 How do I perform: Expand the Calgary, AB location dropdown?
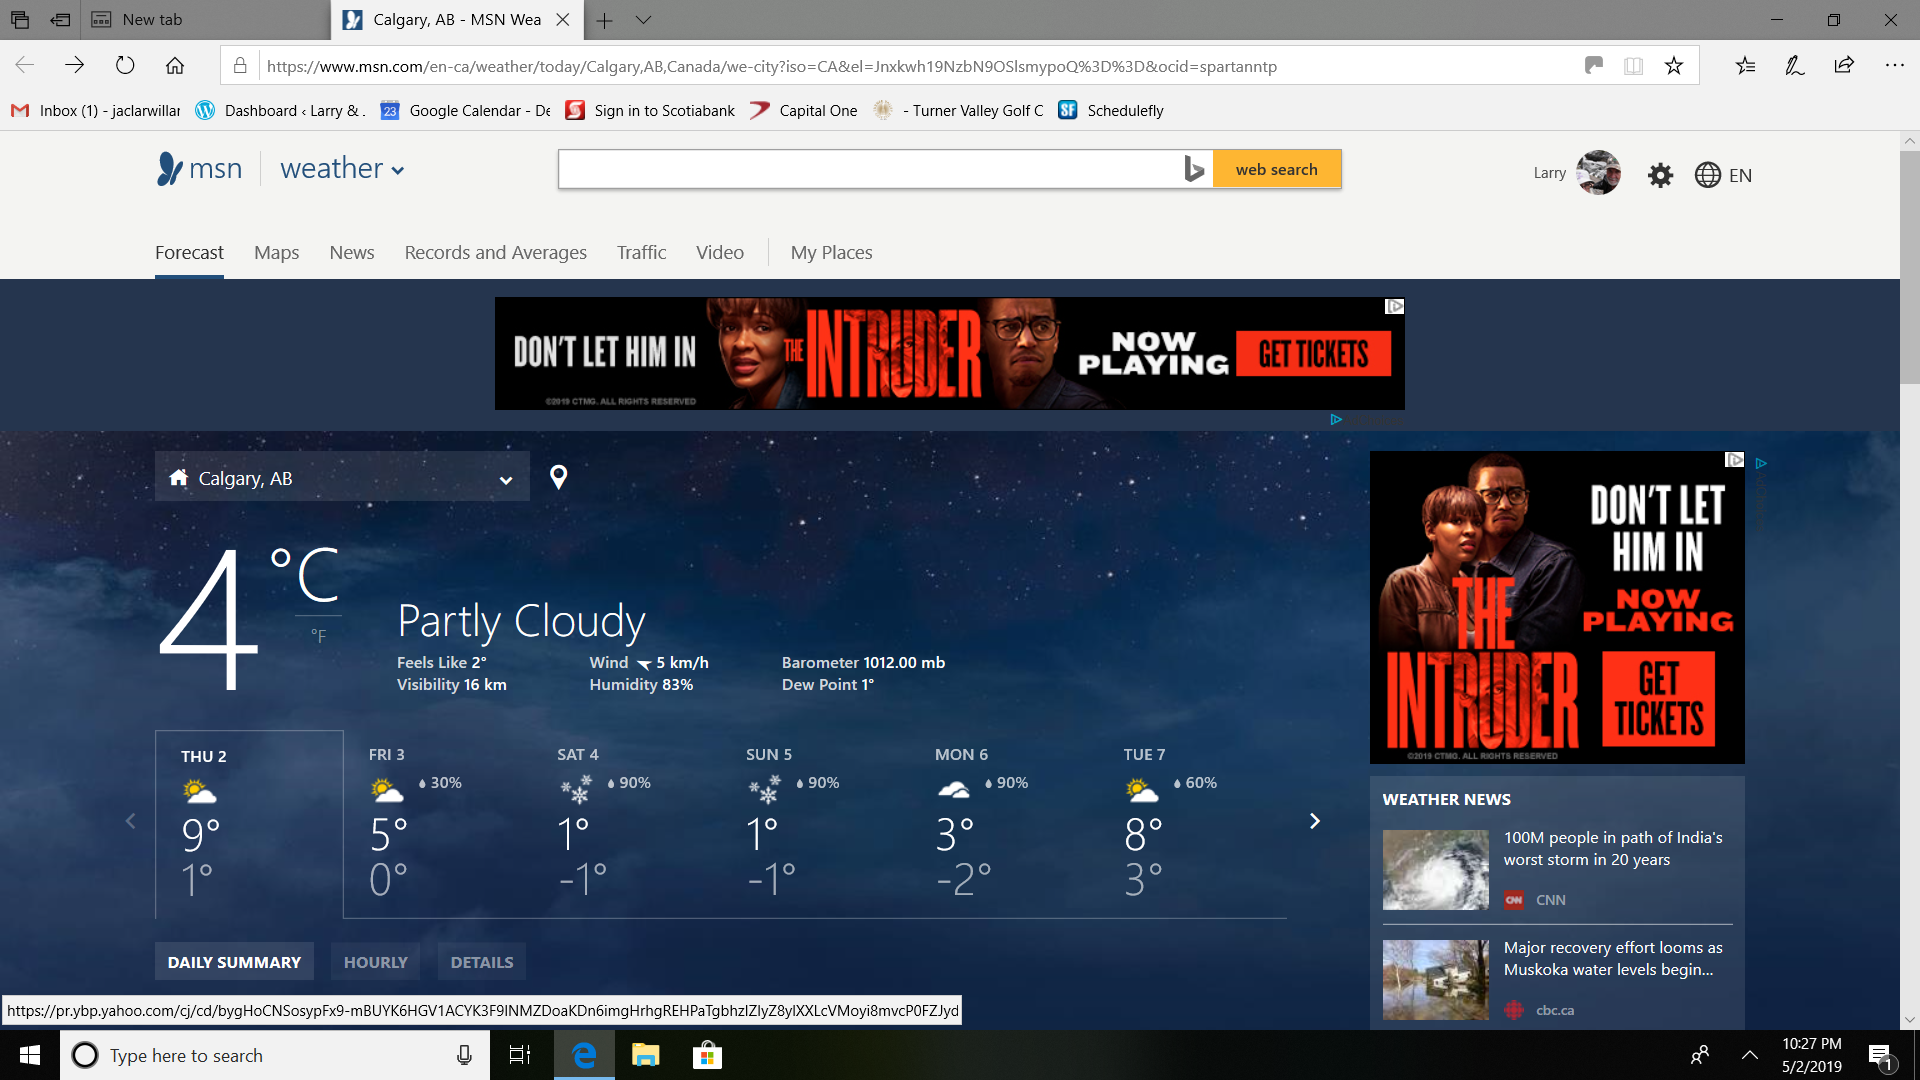pos(506,480)
